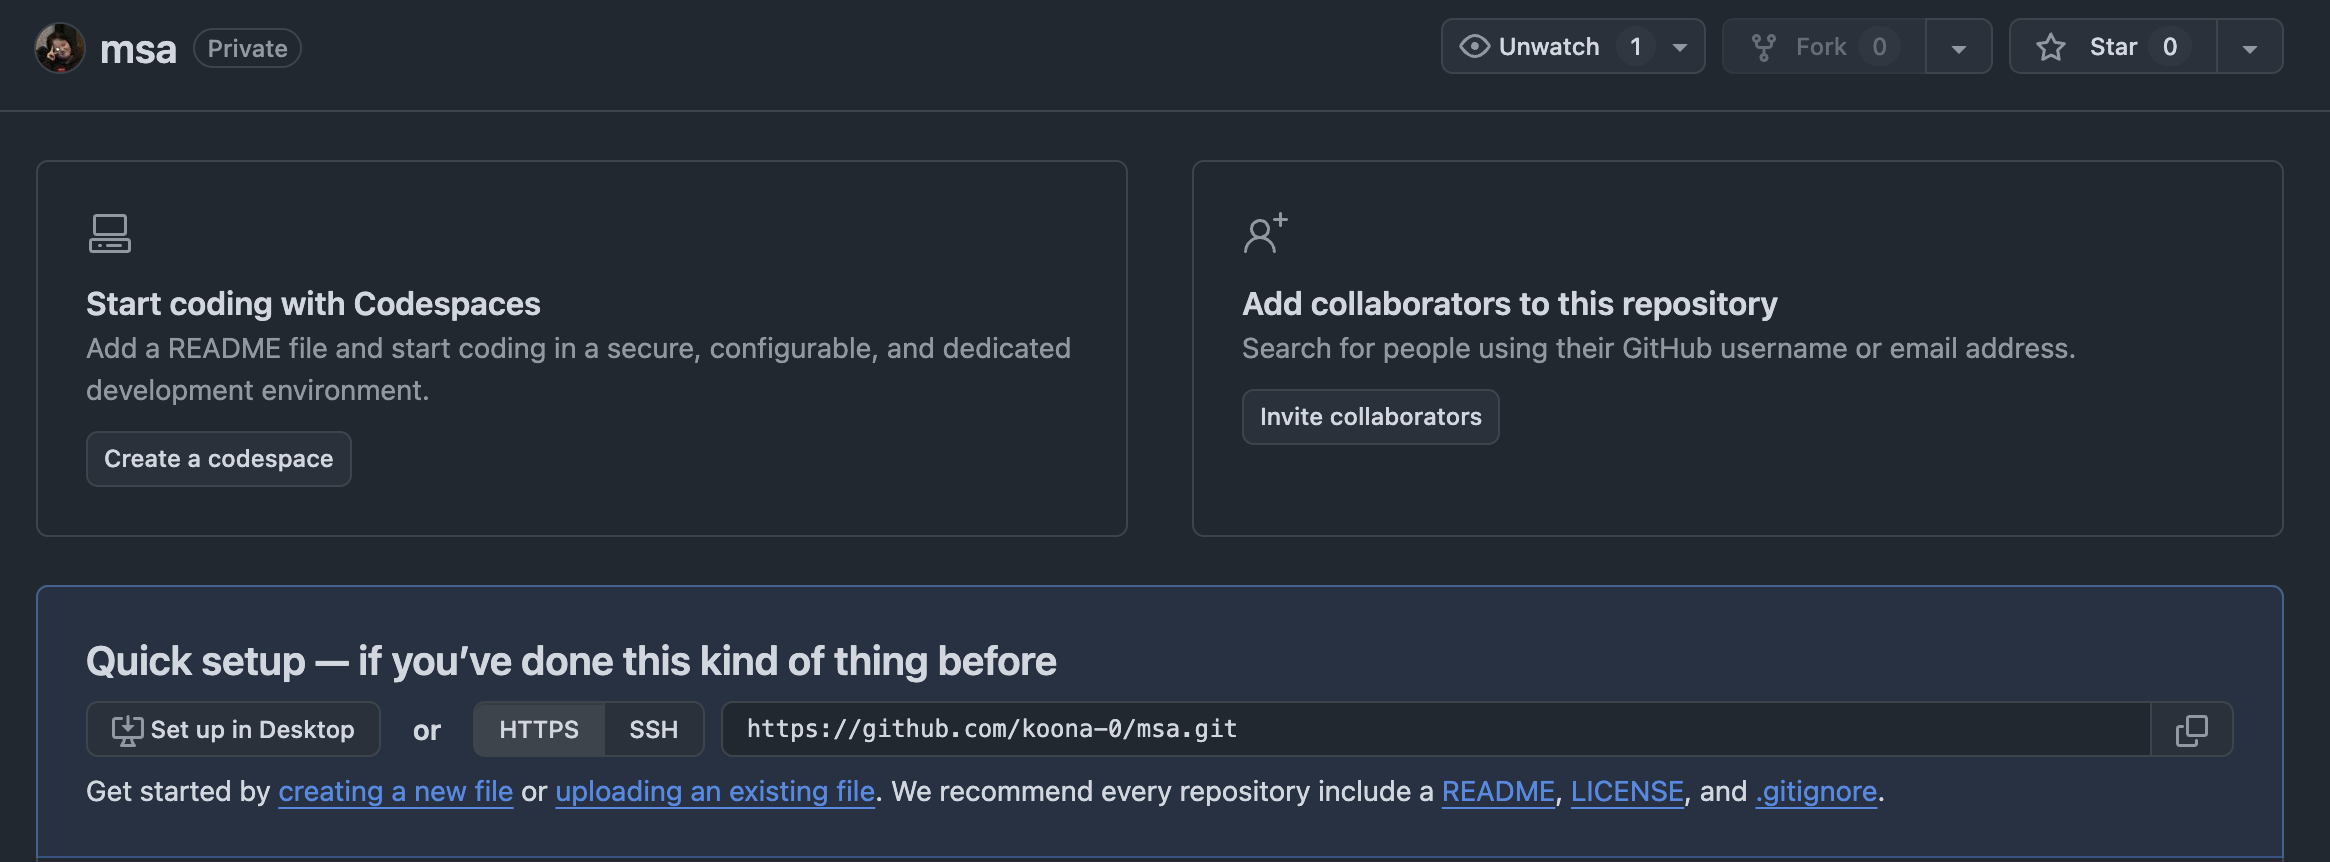Expand the Unwatch notifications dropdown arrow
The image size is (2330, 862).
[x=1680, y=48]
